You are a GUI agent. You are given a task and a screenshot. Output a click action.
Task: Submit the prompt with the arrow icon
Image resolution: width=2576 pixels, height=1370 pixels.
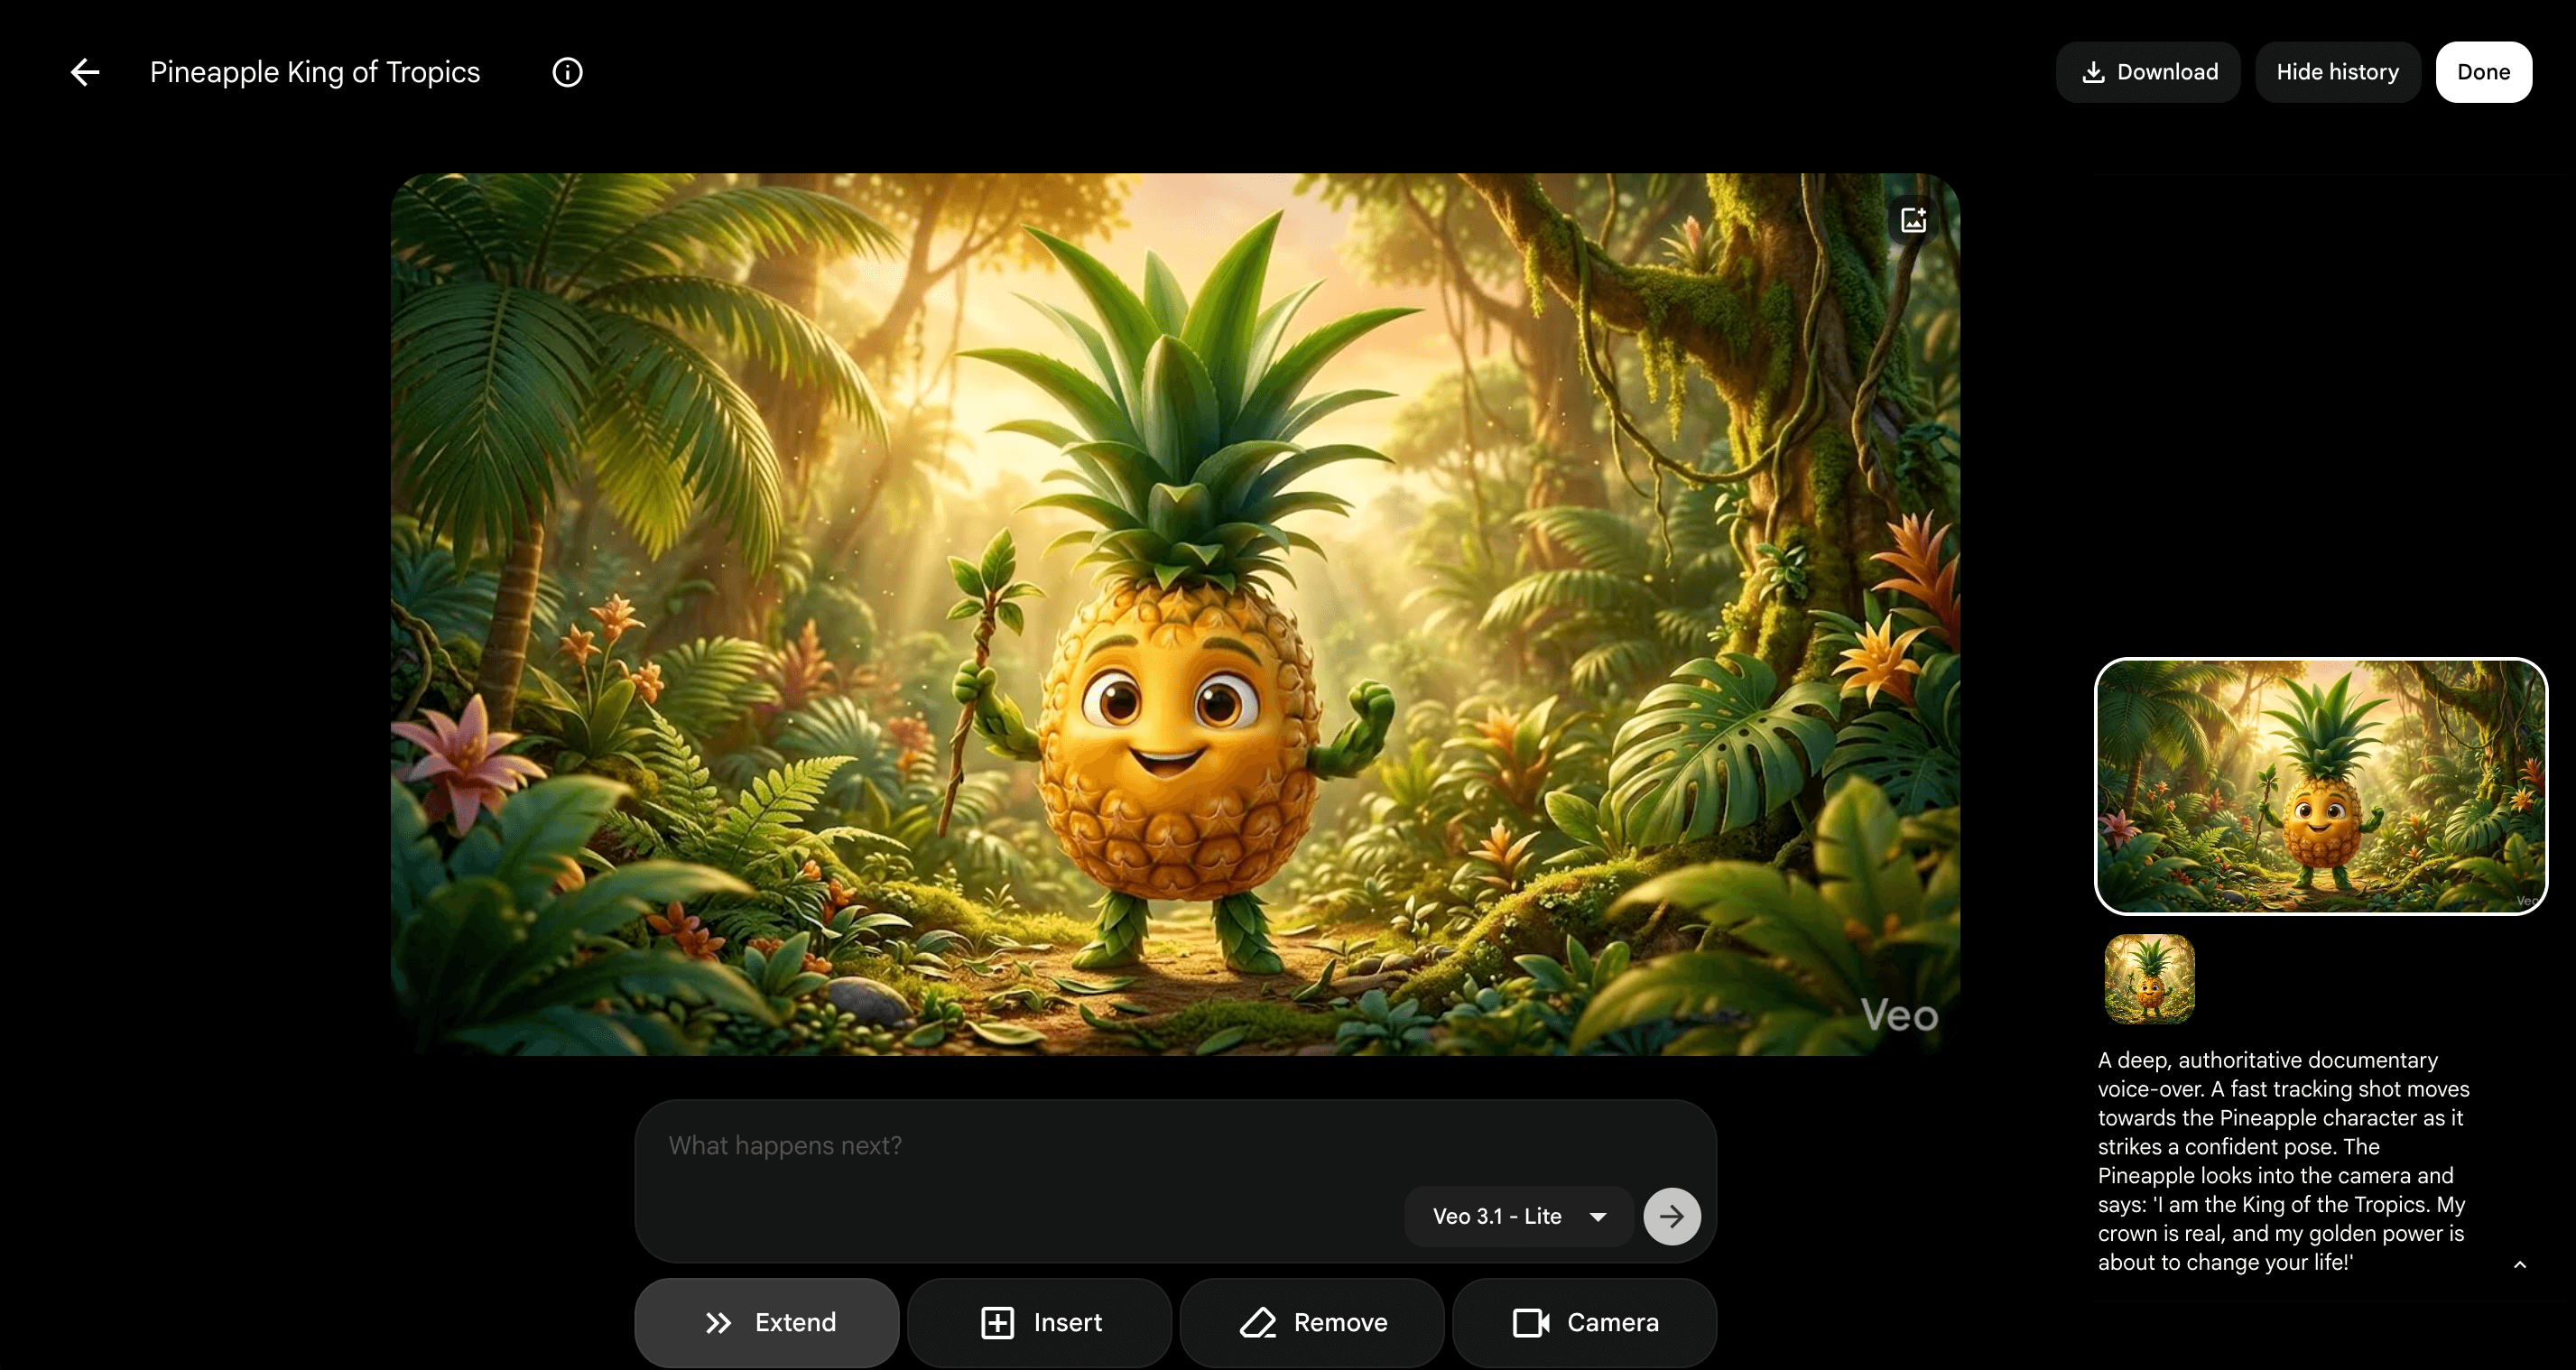(1671, 1216)
